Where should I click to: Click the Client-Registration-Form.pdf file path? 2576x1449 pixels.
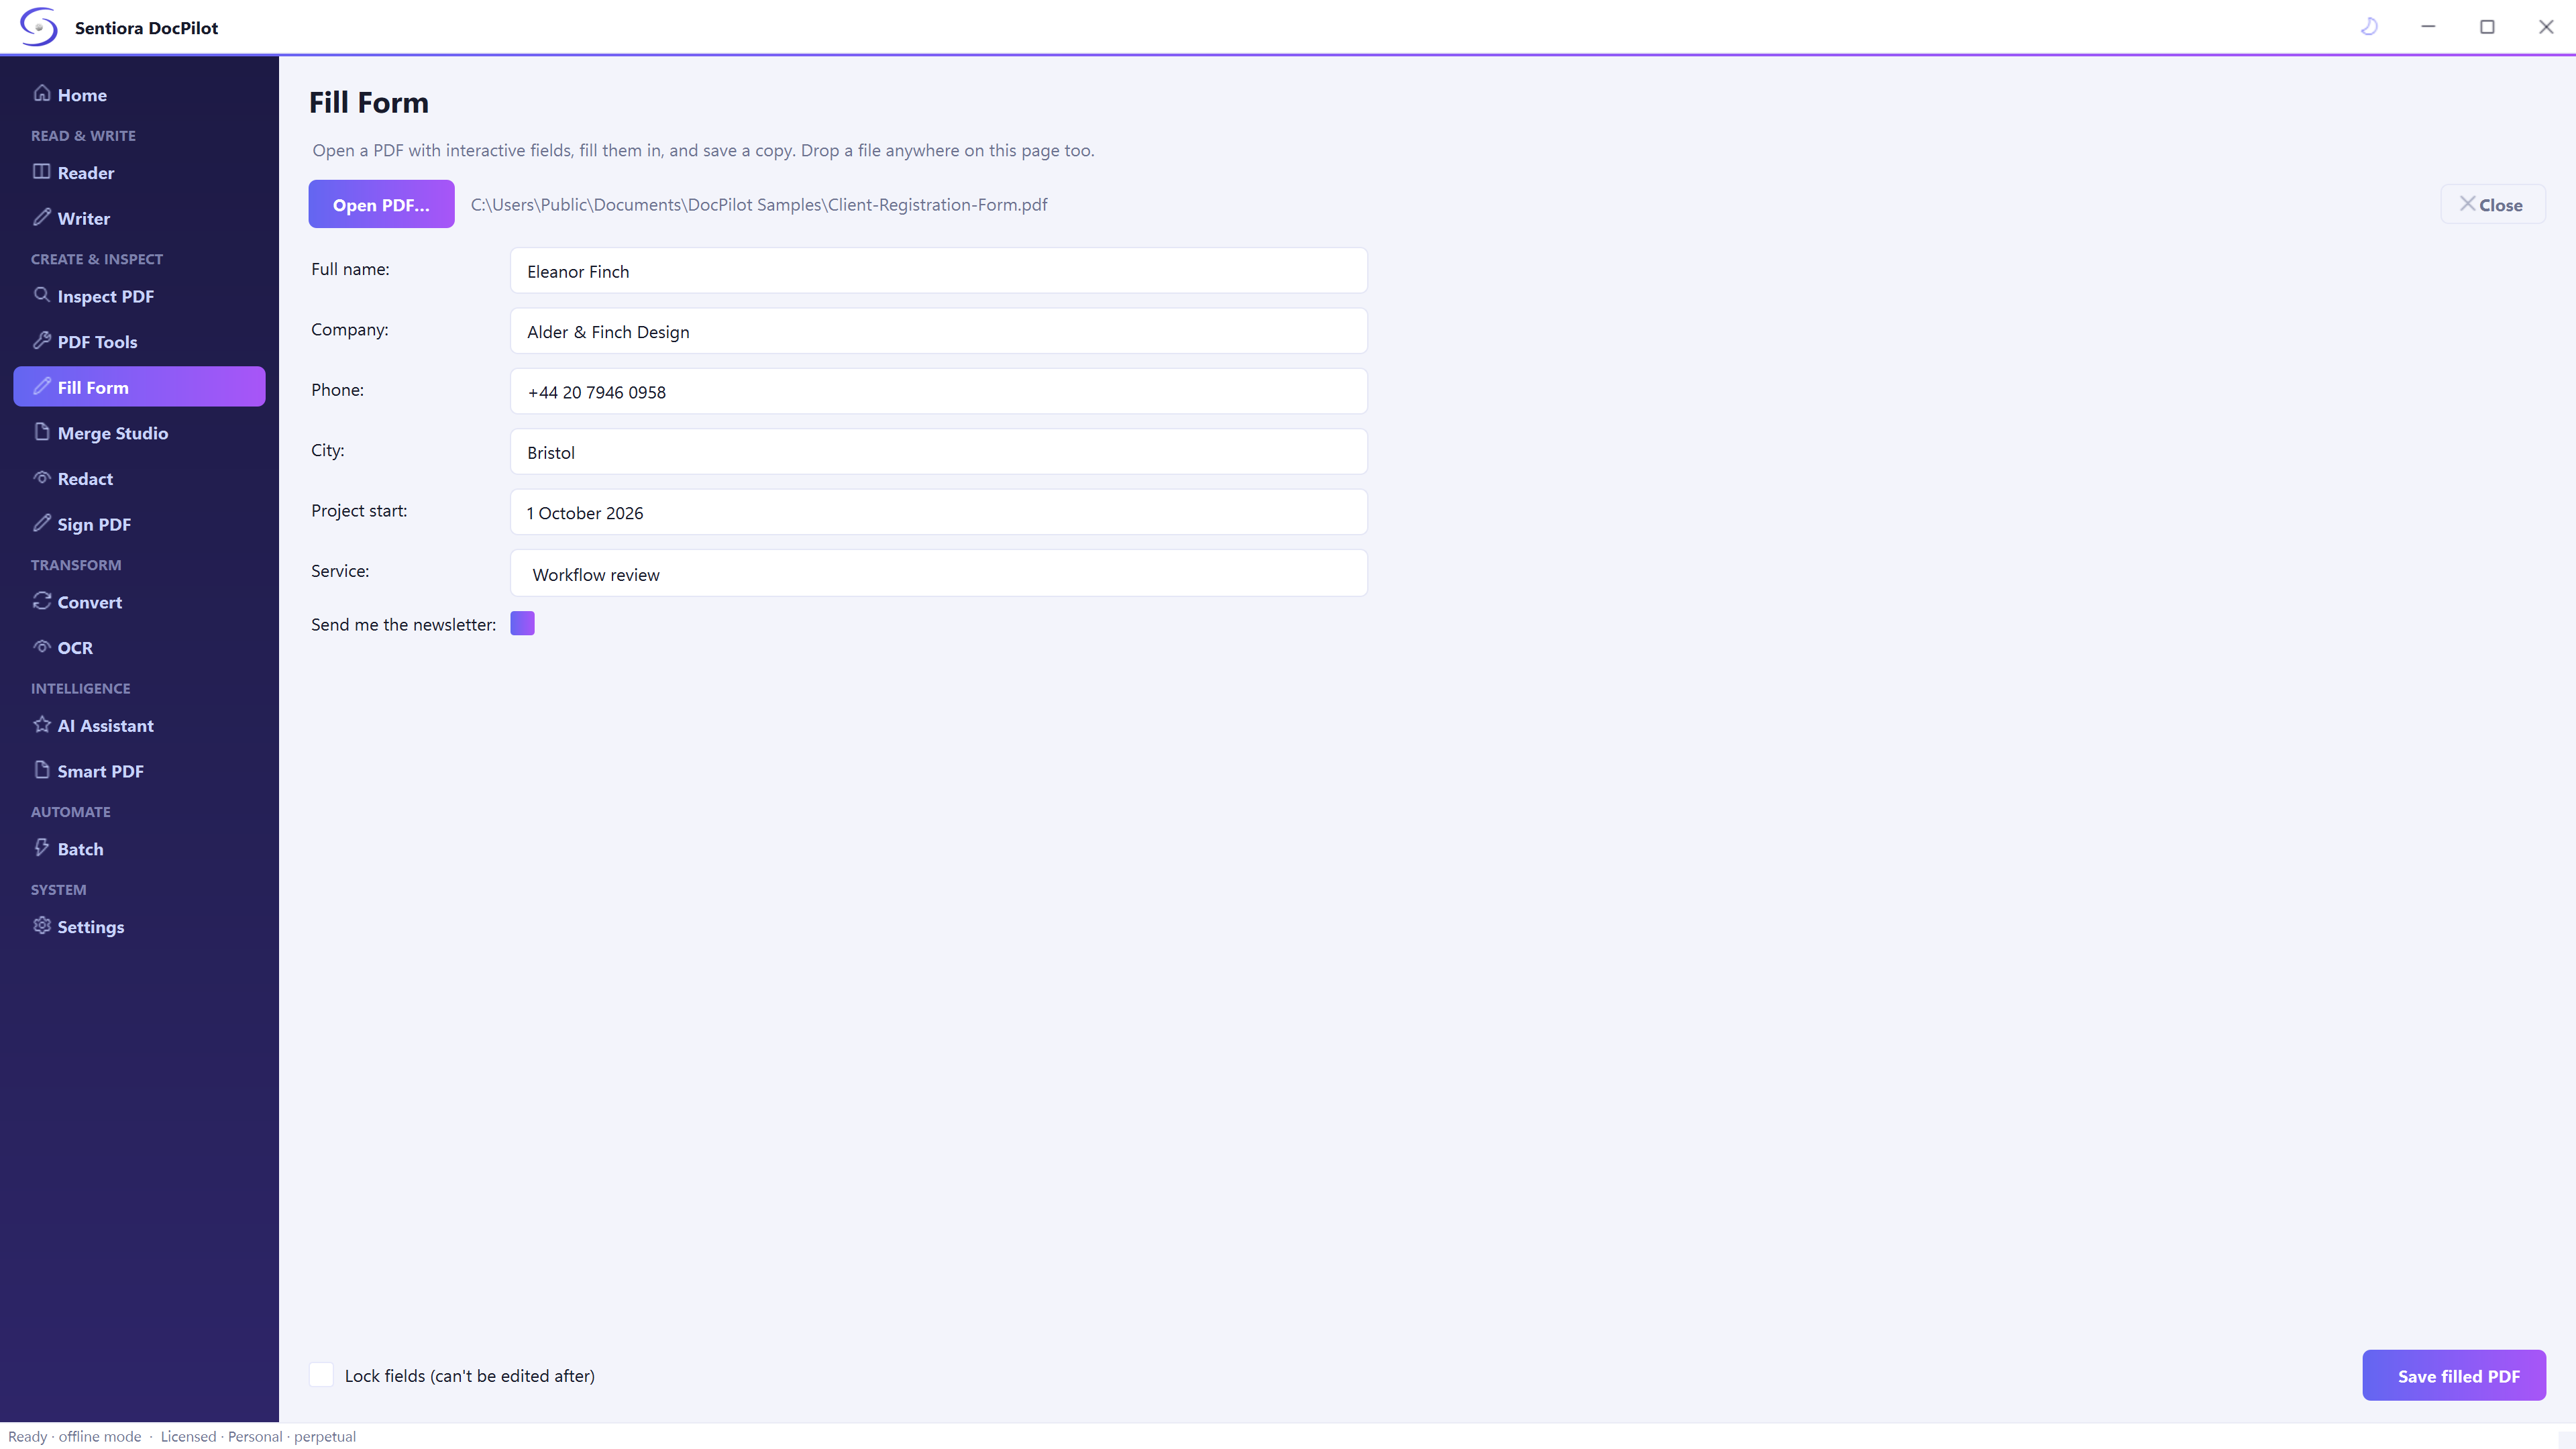[x=759, y=204]
